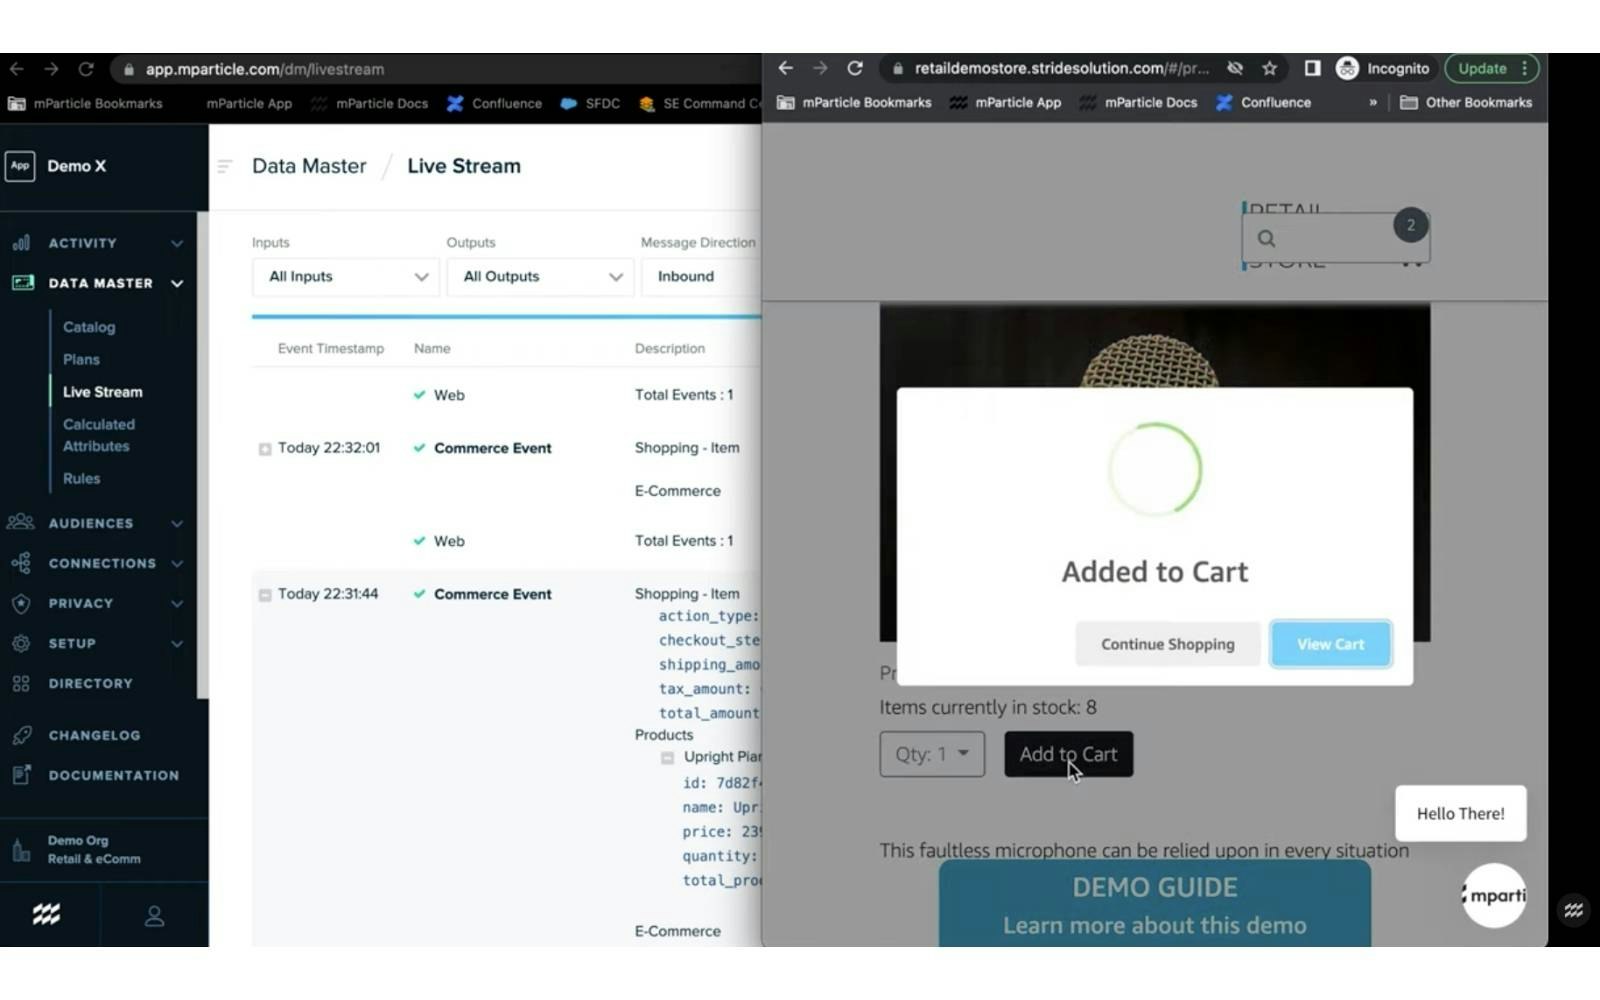
Task: Click Continue Shopping button
Action: (1167, 644)
